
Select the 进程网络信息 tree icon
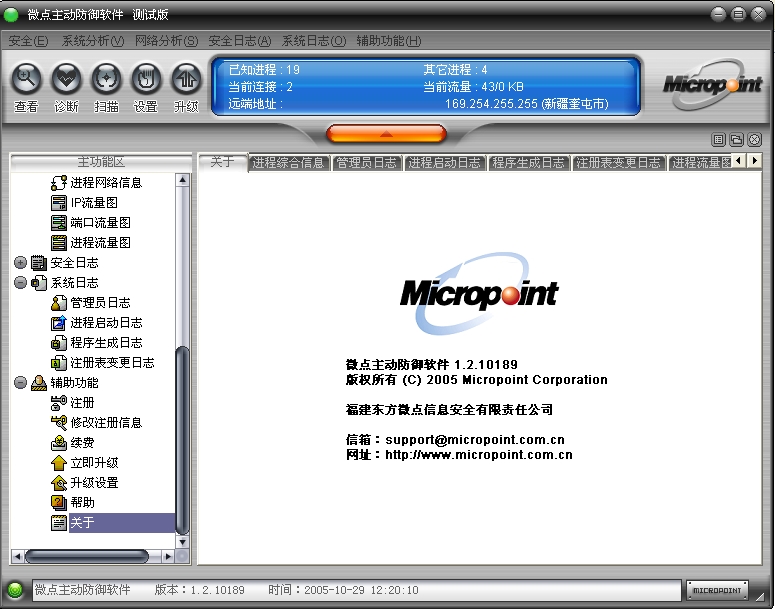[59, 182]
